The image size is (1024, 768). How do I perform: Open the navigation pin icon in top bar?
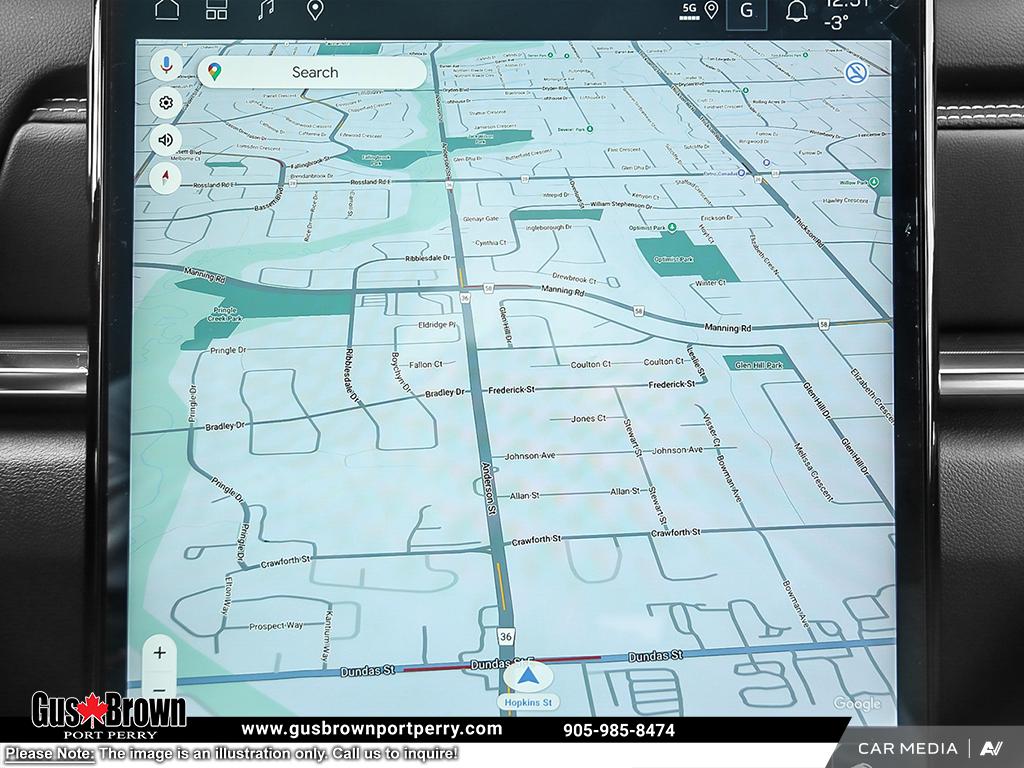pos(315,10)
